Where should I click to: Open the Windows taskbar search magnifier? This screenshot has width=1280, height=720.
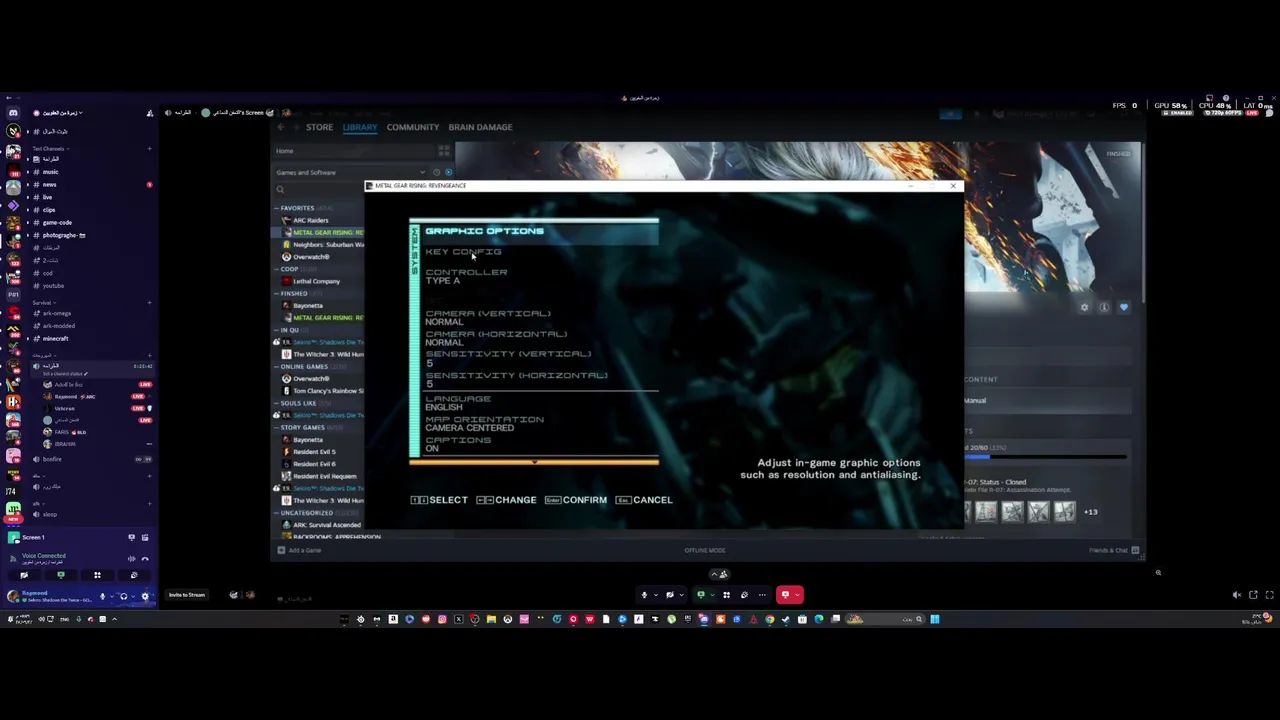point(919,619)
